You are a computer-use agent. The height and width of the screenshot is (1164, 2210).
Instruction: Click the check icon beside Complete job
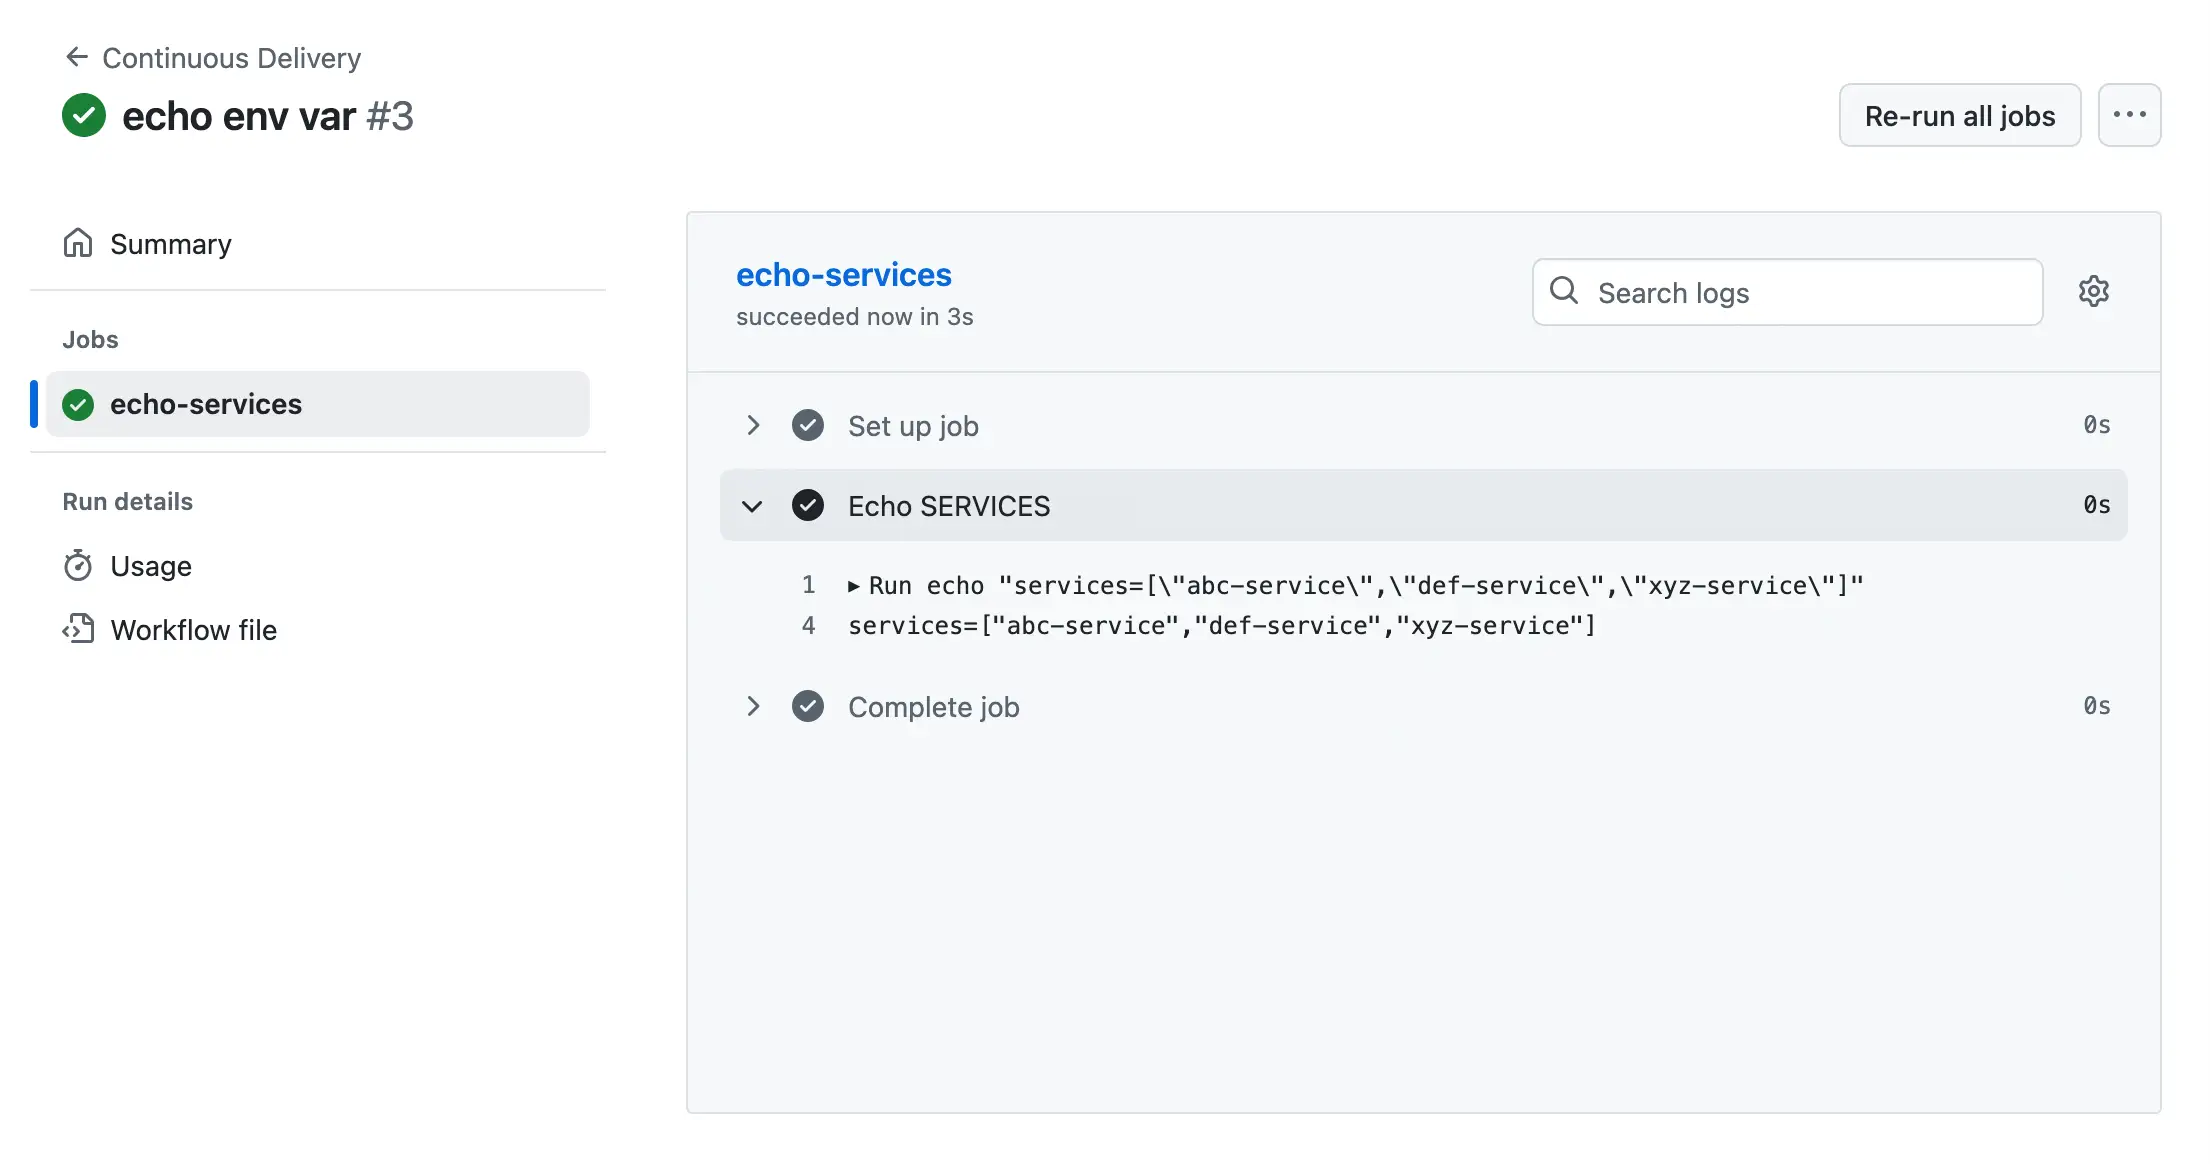click(807, 706)
